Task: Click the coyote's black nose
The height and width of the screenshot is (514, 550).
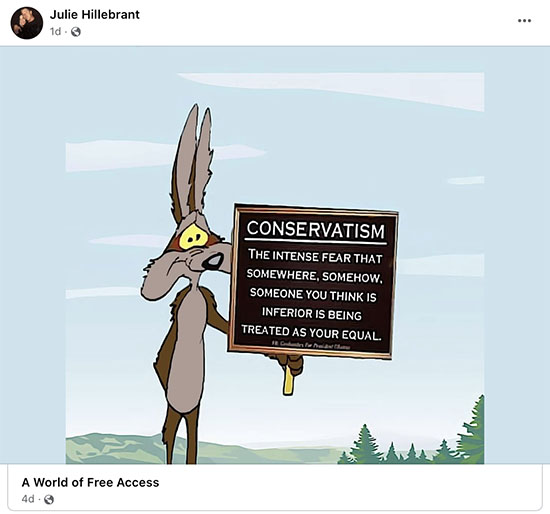Action: click(213, 261)
